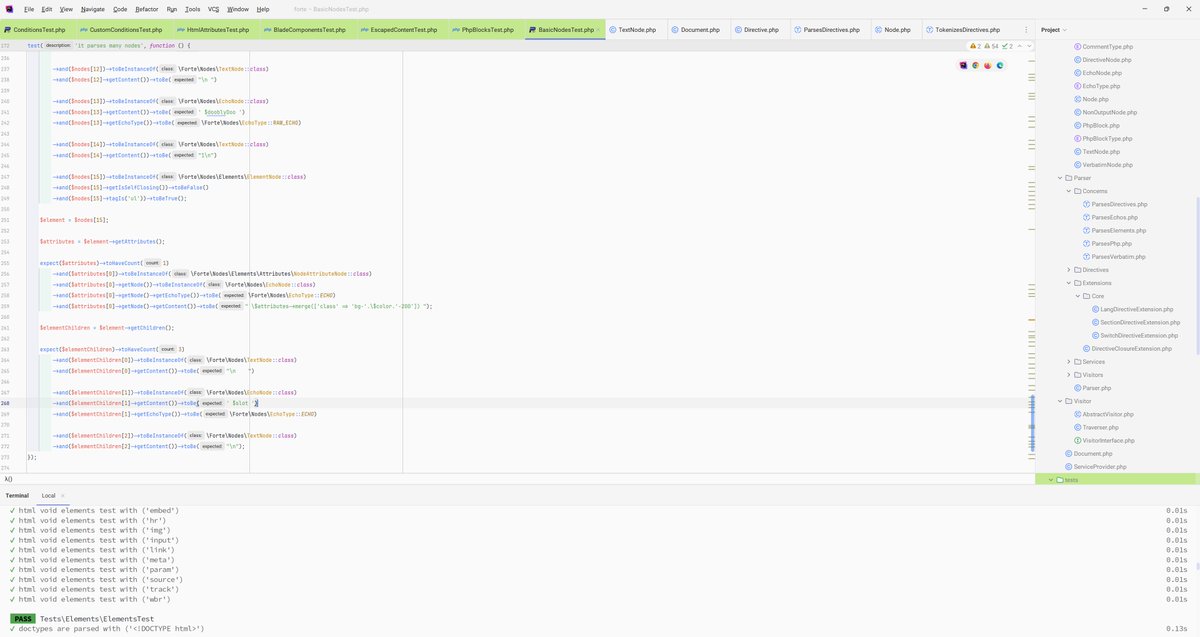The height and width of the screenshot is (637, 1200).
Task: Open file in Edge browser icon
Action: tap(999, 65)
